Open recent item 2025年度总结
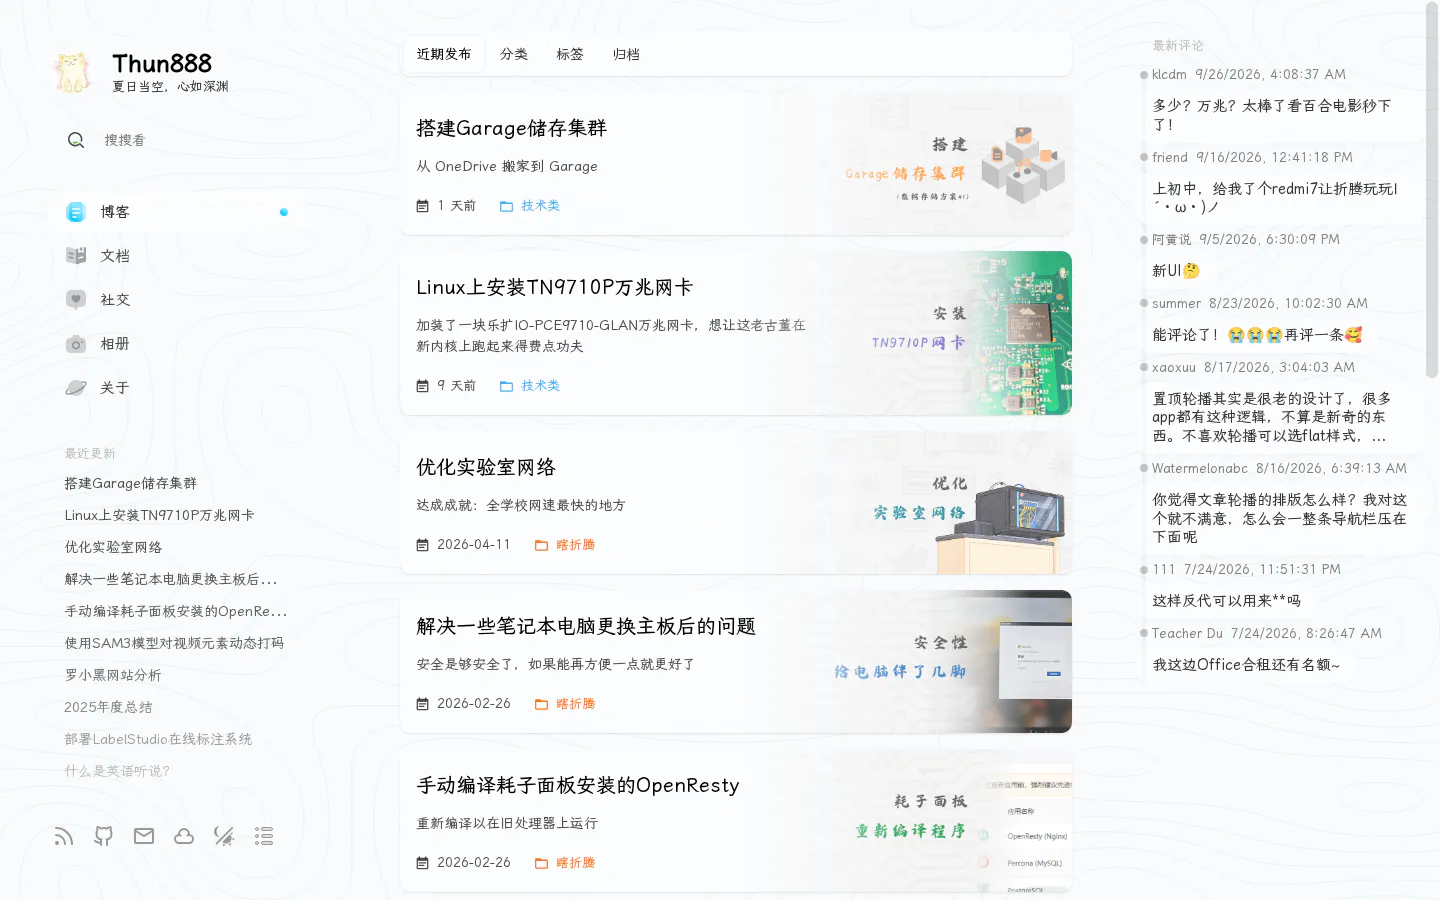The width and height of the screenshot is (1440, 900). point(108,707)
